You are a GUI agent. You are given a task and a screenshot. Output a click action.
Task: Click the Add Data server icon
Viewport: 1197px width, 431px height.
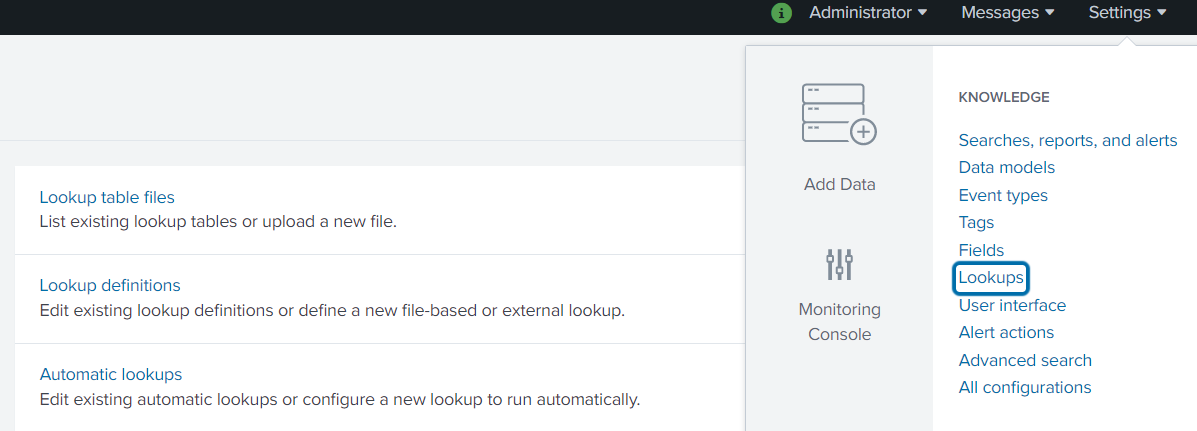[x=838, y=114]
